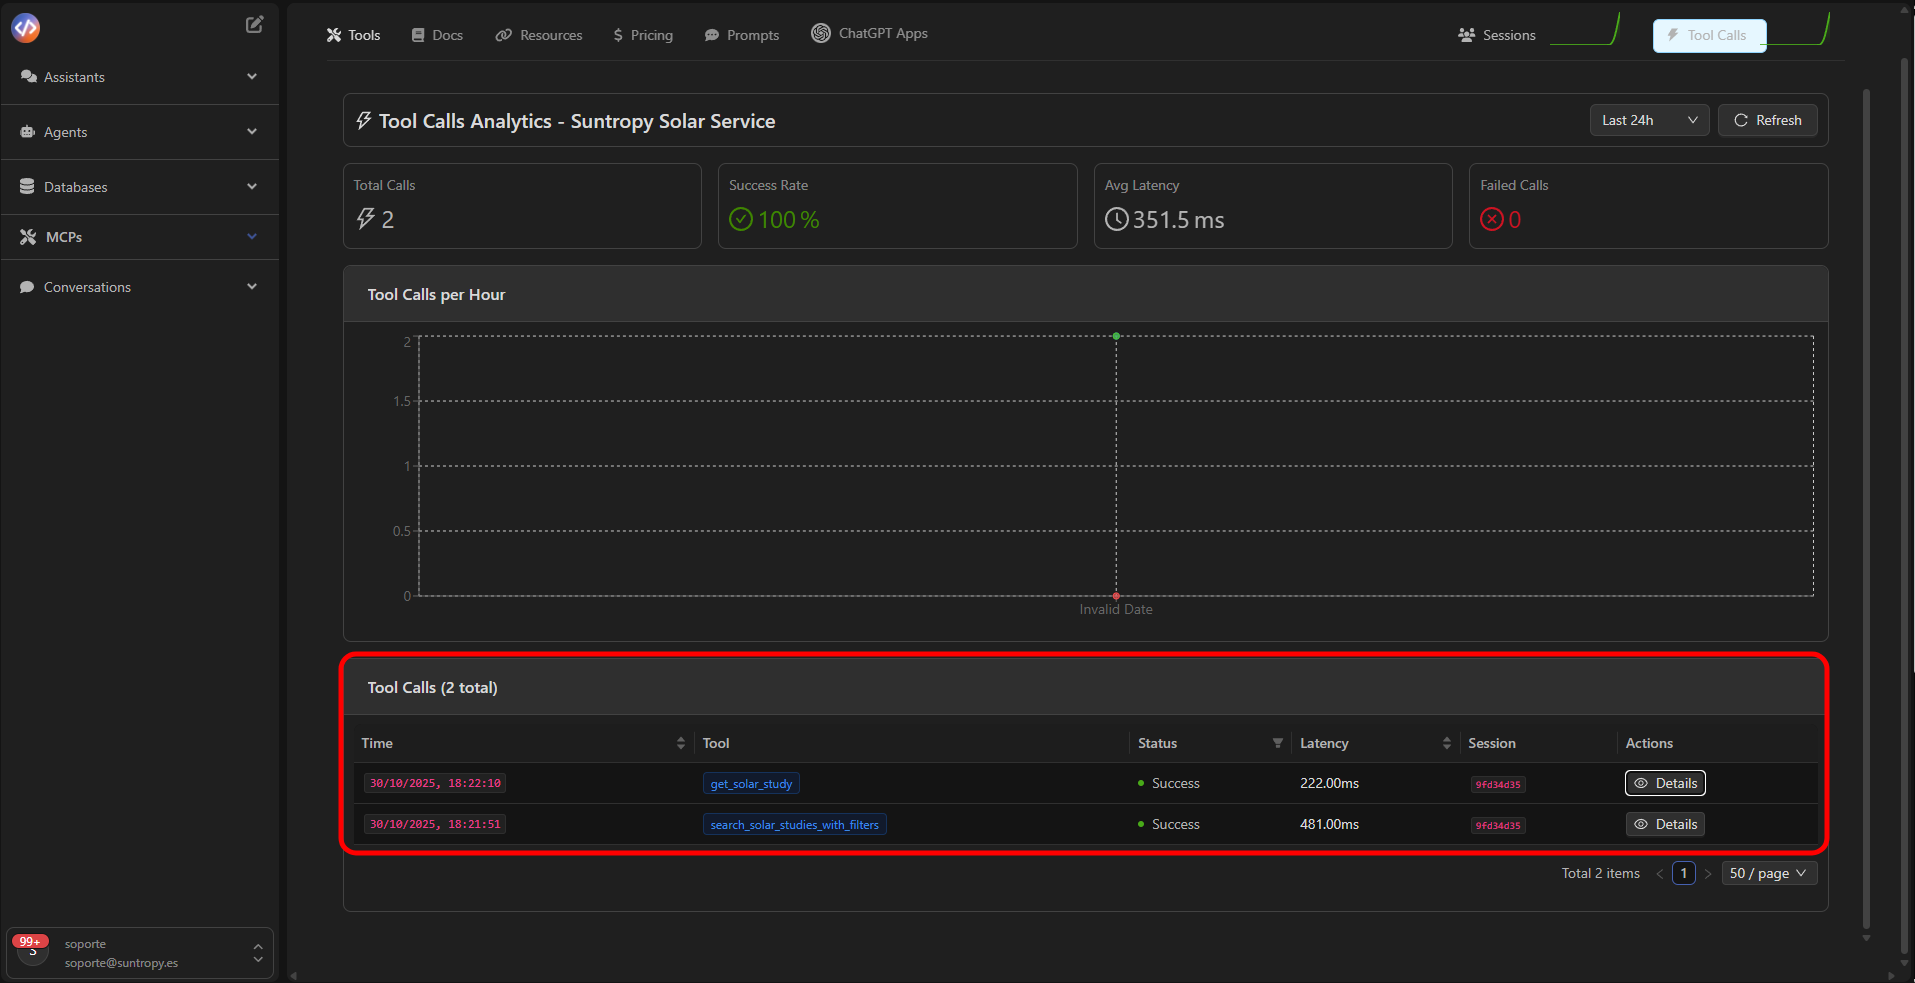Image resolution: width=1915 pixels, height=983 pixels.
Task: Open Details for get_solar_study call
Action: [1665, 783]
